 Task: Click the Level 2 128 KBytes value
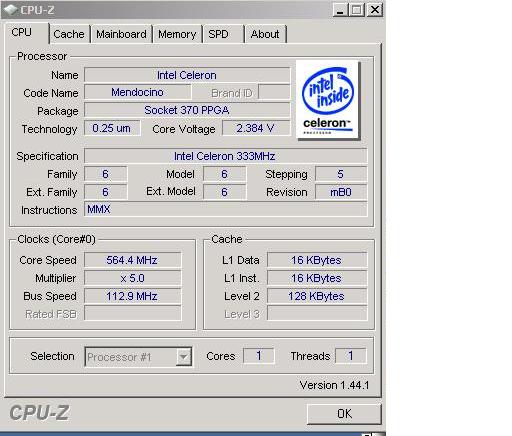(x=317, y=296)
